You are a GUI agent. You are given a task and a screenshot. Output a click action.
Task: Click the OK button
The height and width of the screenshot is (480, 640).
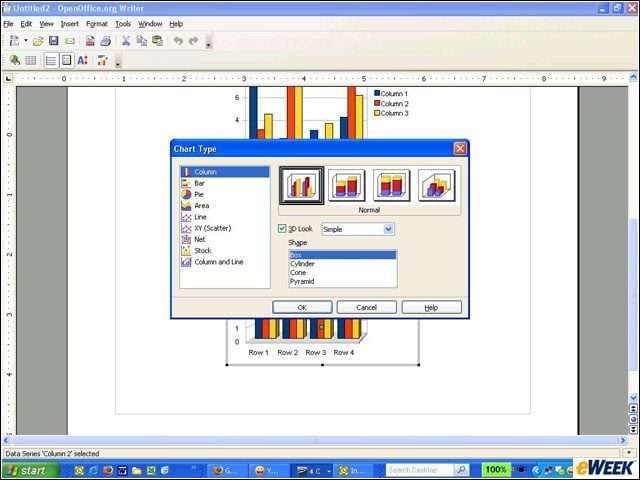pyautogui.click(x=302, y=307)
